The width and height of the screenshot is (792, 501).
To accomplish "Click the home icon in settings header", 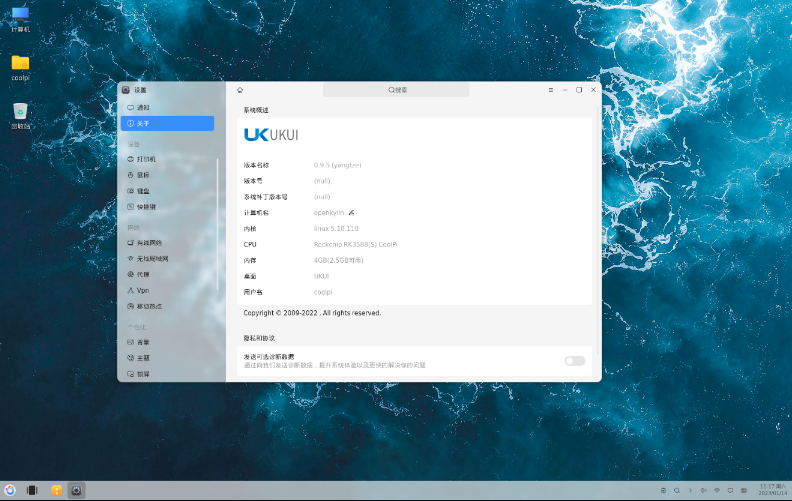I will coord(240,90).
